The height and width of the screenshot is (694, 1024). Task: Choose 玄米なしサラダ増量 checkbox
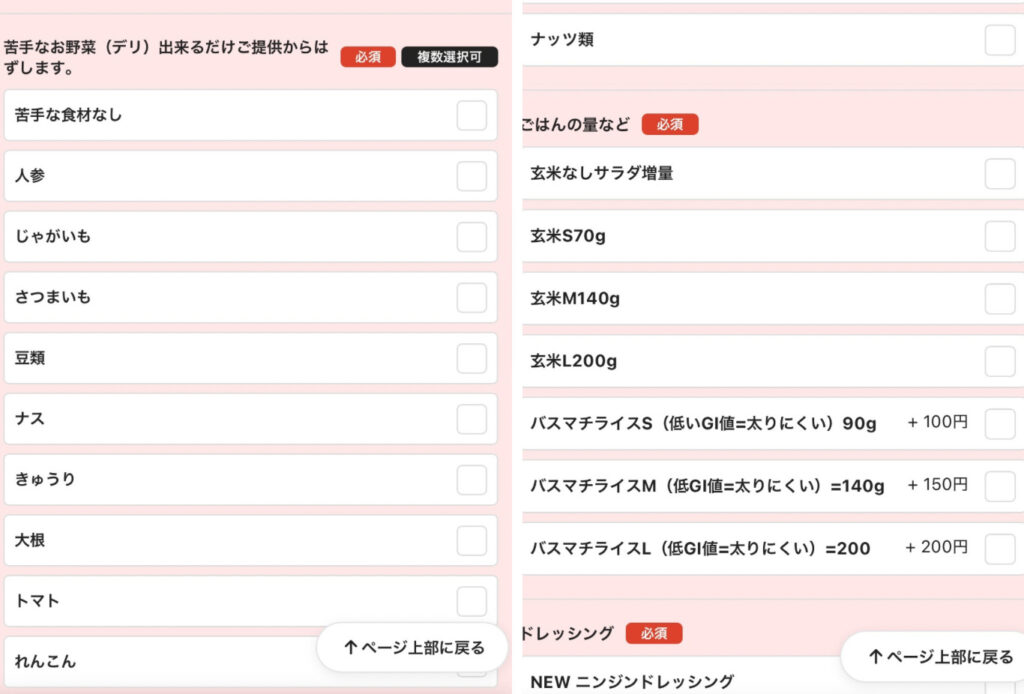click(x=999, y=173)
